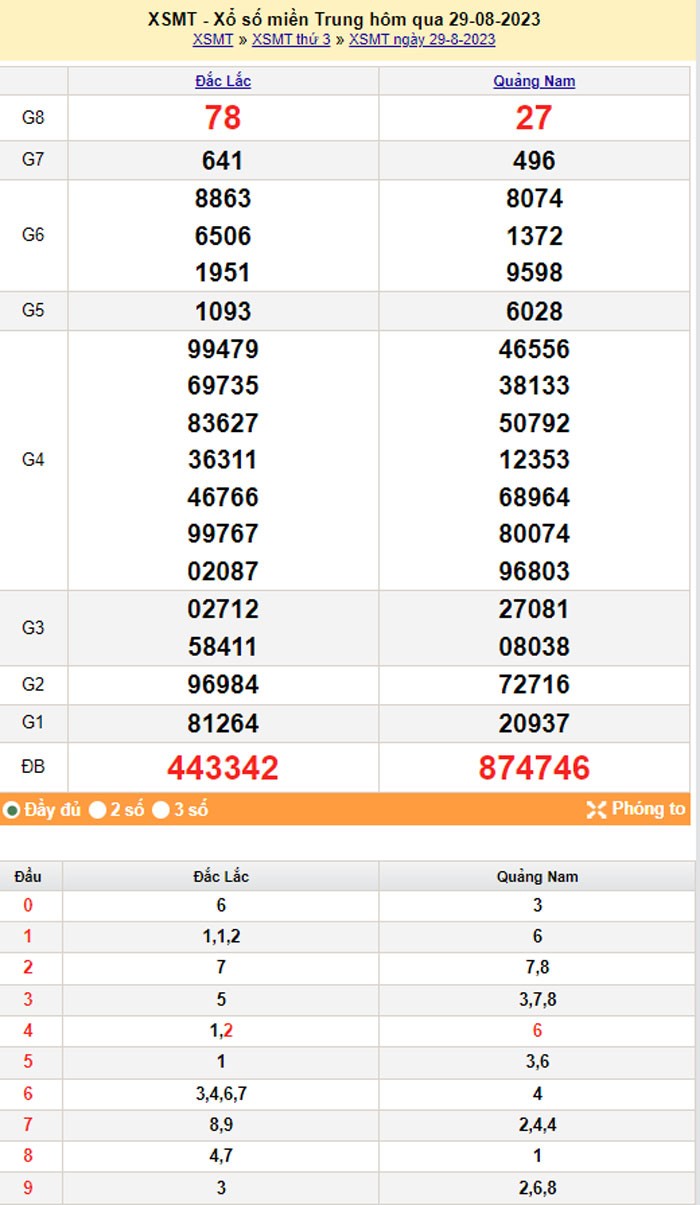700x1205 pixels.
Task: Open the underlined Quảng Nam province link
Action: click(x=534, y=82)
